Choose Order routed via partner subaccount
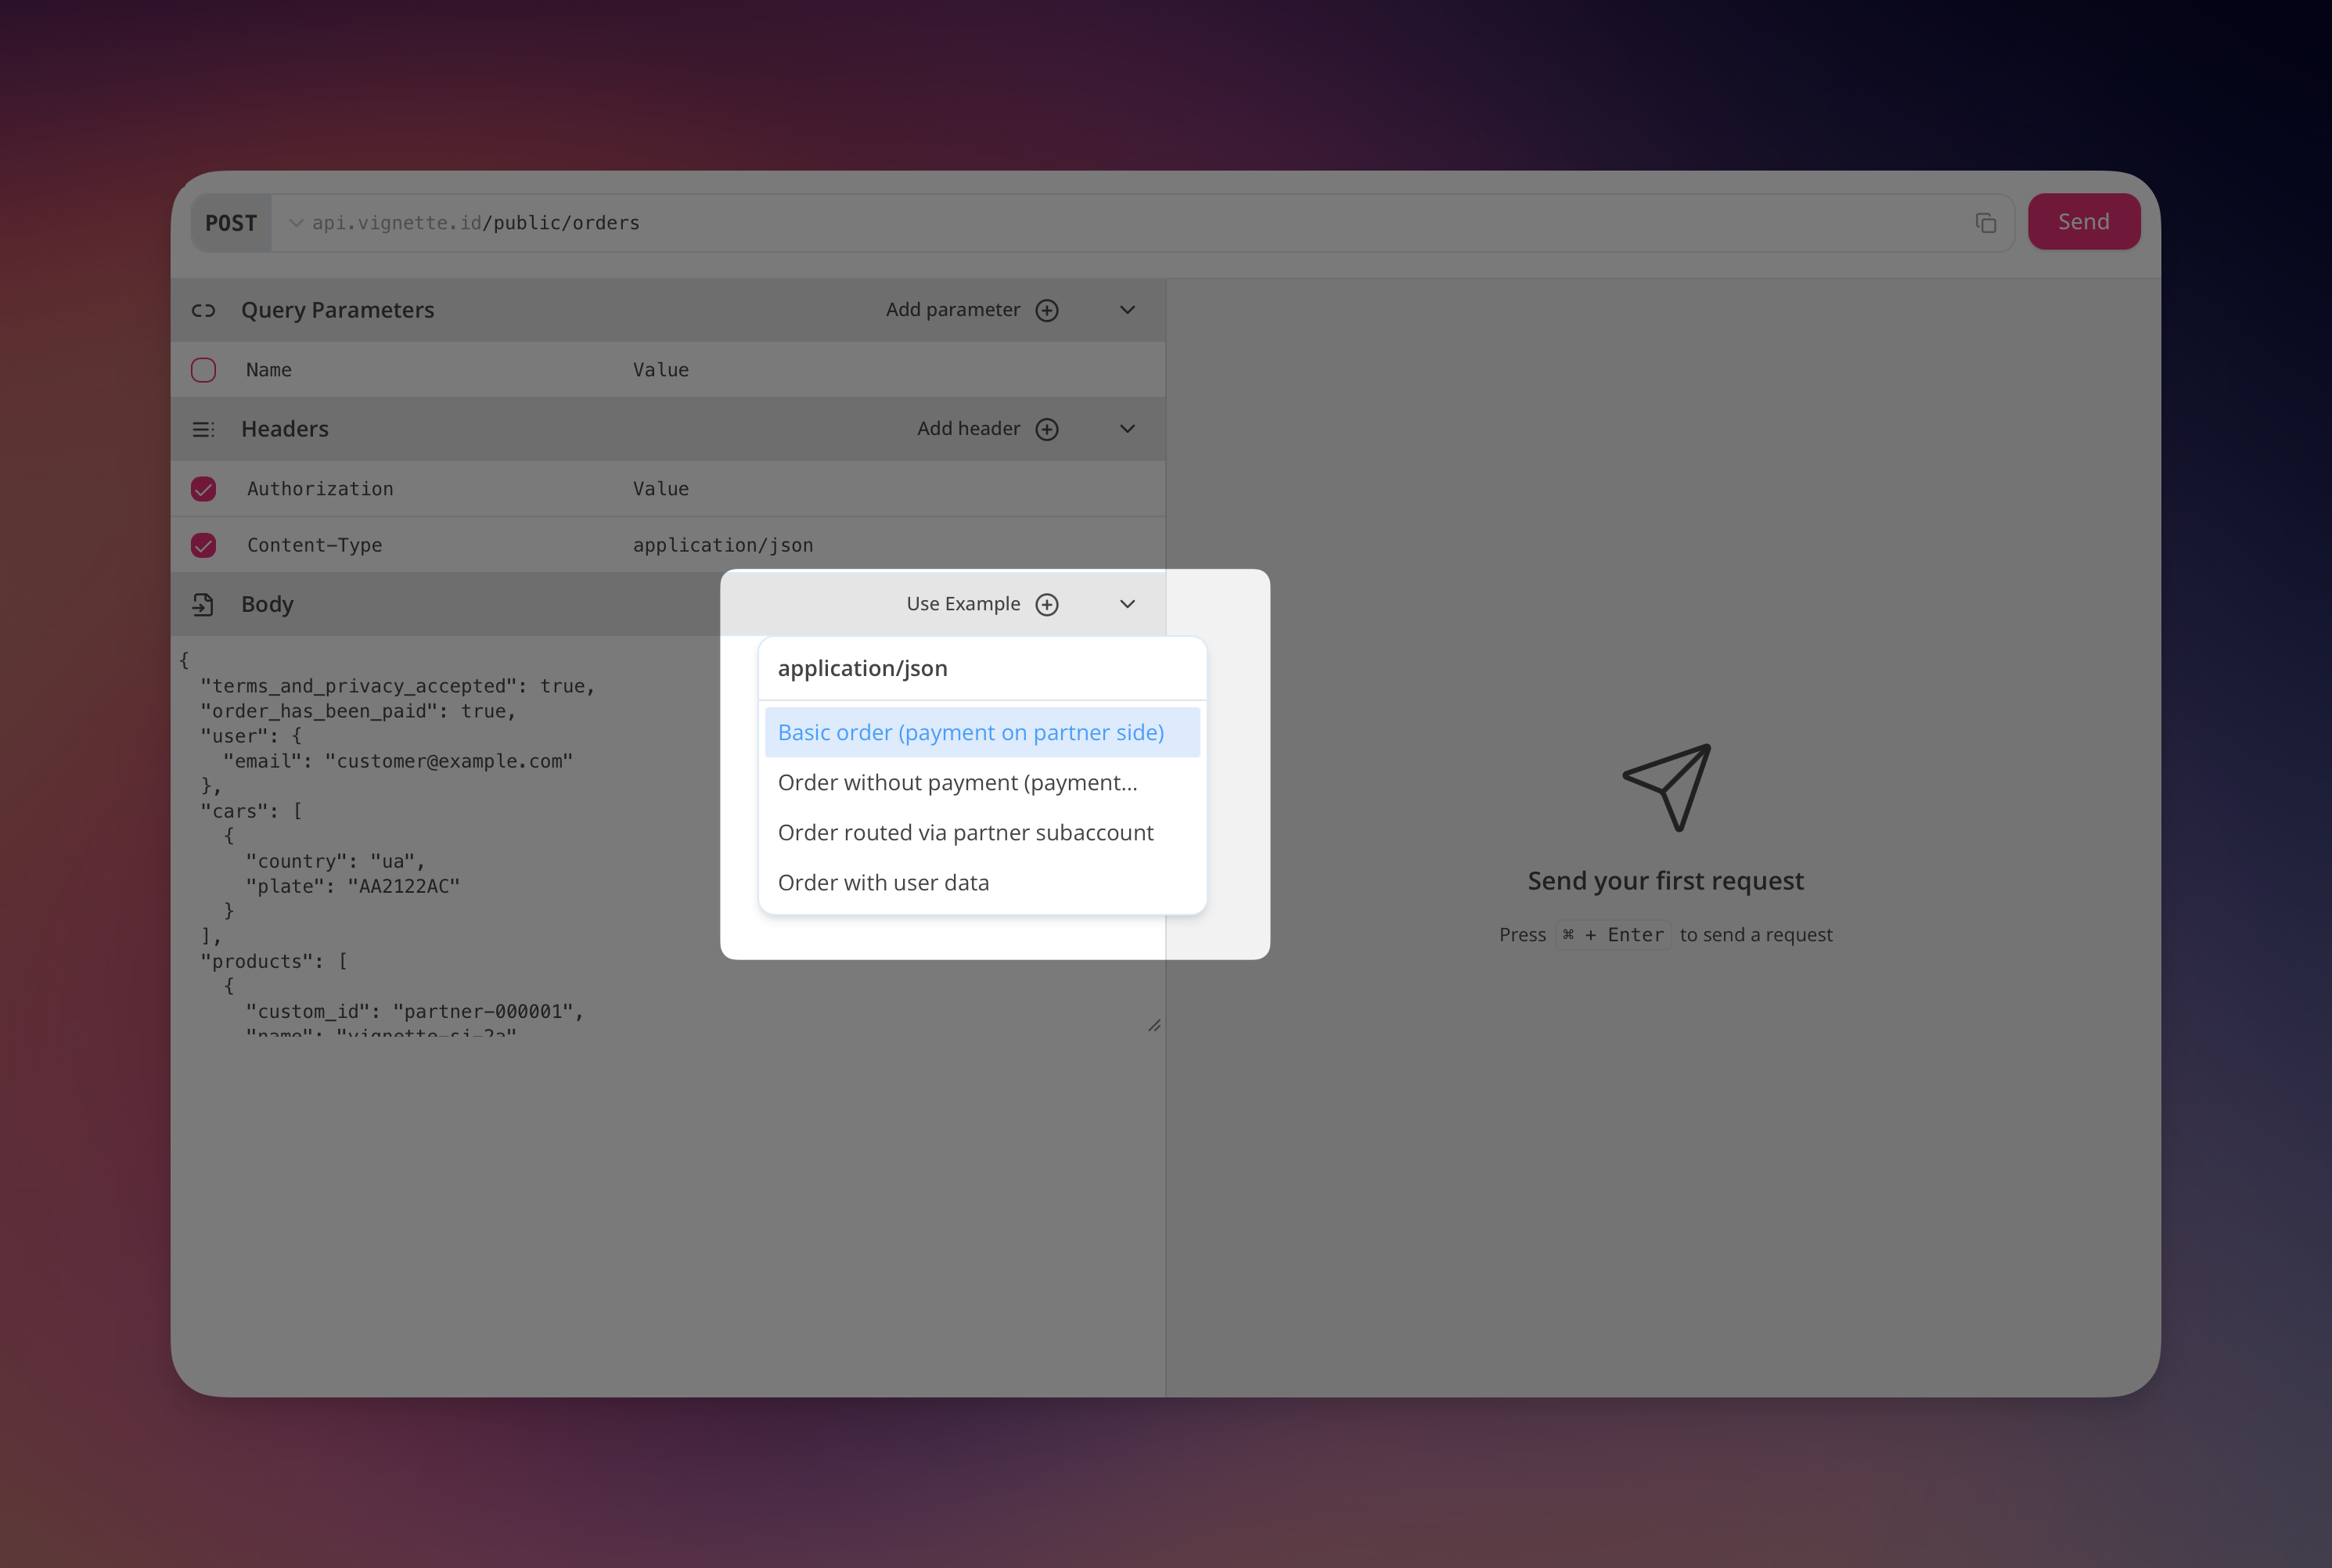2332x1568 pixels. coord(965,832)
